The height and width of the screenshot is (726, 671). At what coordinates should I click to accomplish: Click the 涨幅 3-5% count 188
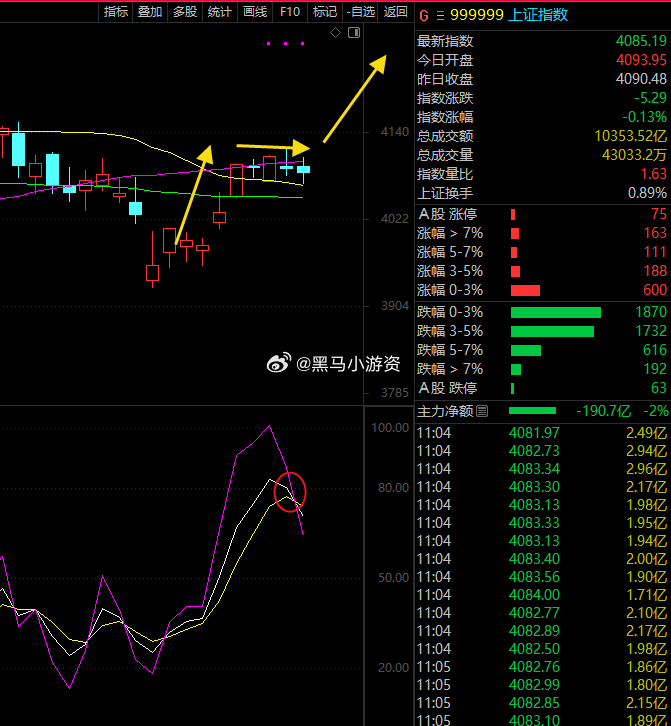pos(655,271)
